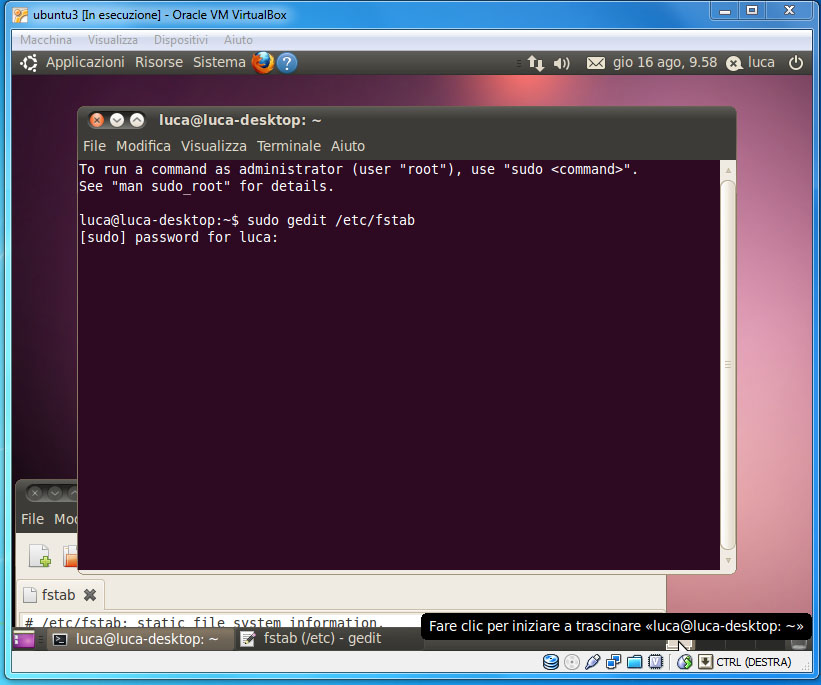This screenshot has width=821, height=685.
Task: Open the terminal's Modifica menu
Action: (x=143, y=146)
